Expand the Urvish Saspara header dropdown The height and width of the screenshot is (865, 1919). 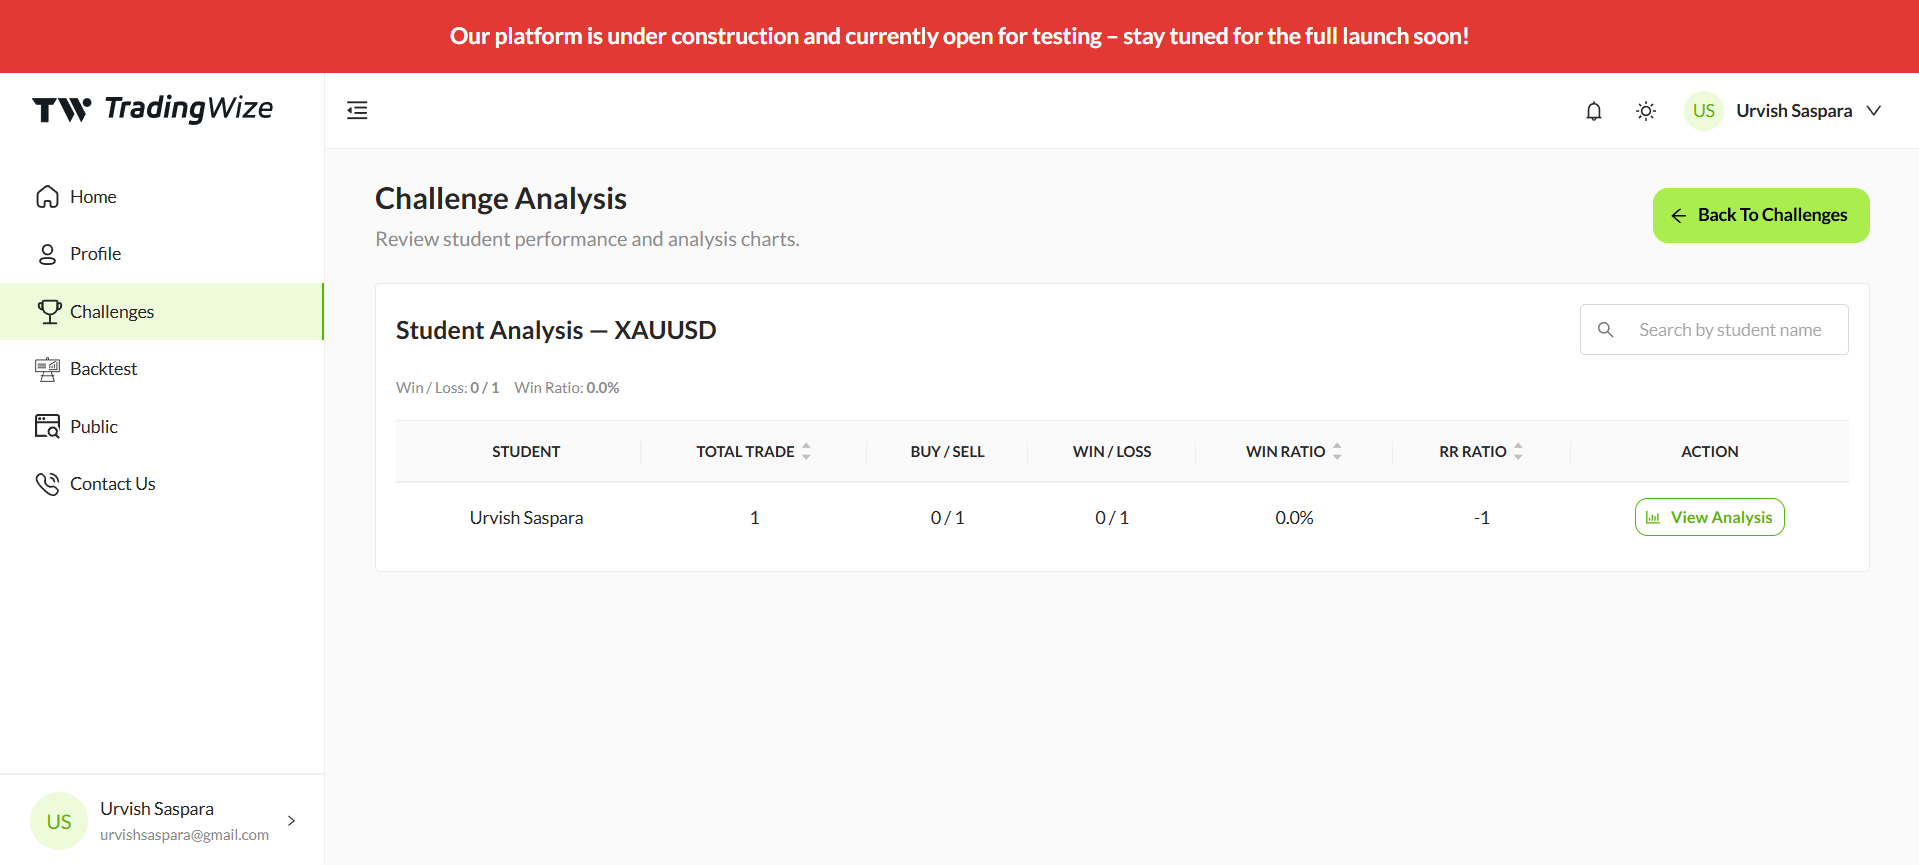(1874, 111)
